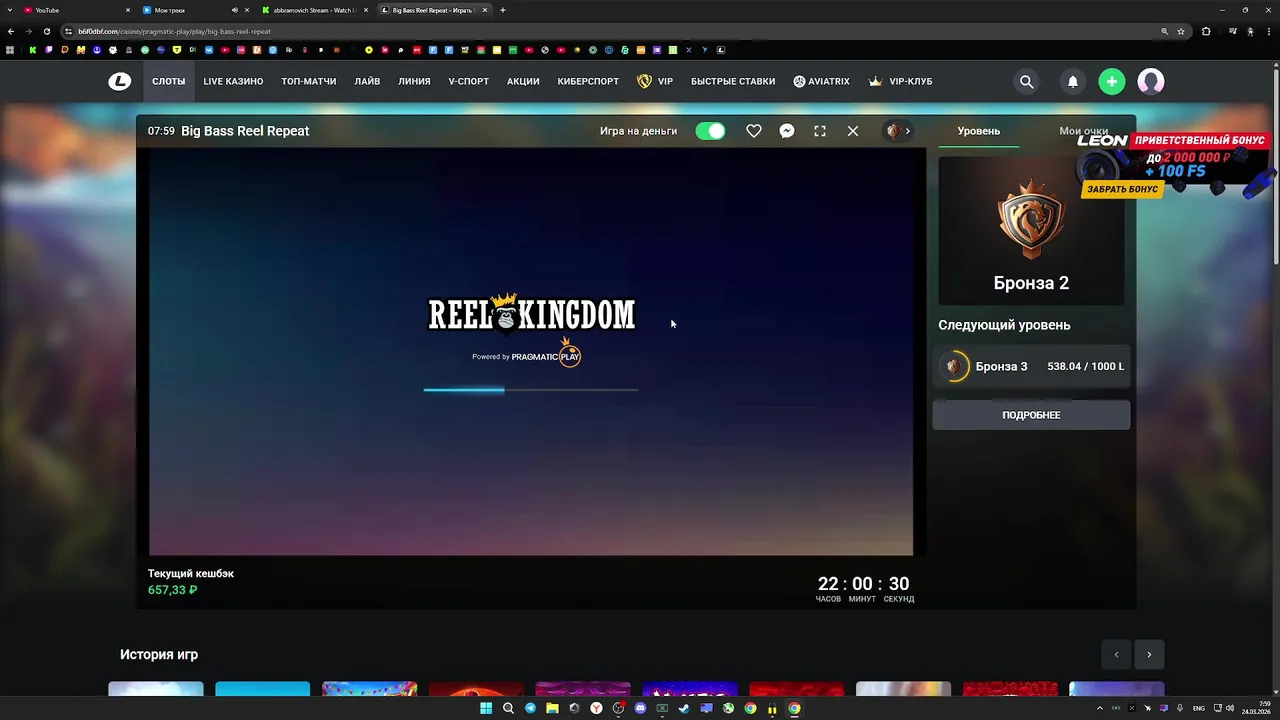This screenshot has height=720, width=1280.
Task: Toggle the 'Игра на деньги' switch
Action: (x=710, y=131)
